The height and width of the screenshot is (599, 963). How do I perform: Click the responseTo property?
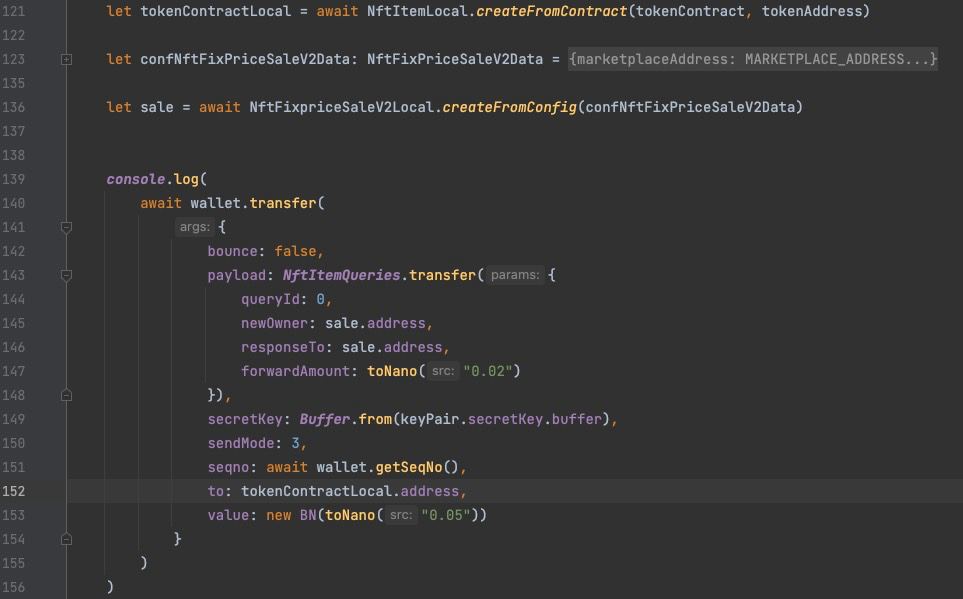(283, 347)
